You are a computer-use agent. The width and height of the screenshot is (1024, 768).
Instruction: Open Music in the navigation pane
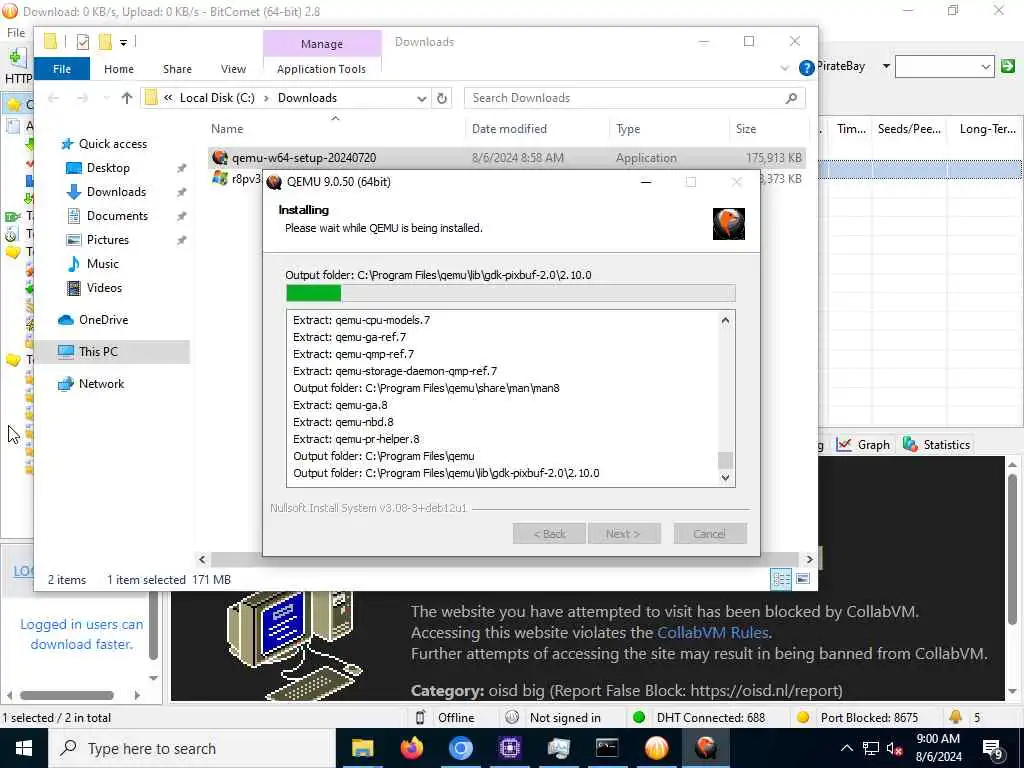(103, 264)
